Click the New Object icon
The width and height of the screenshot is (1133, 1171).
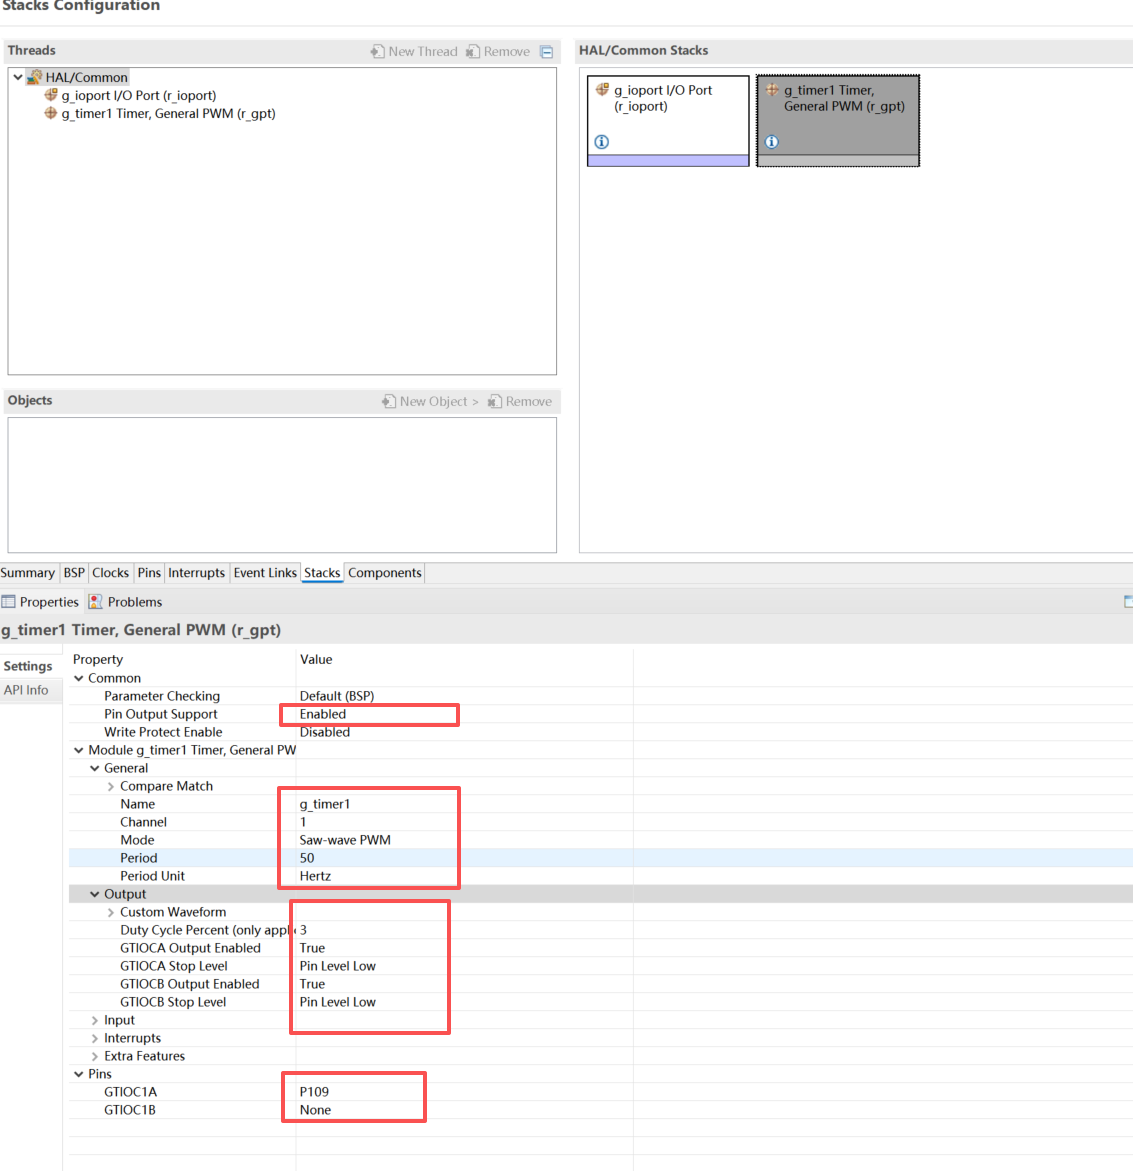(x=389, y=401)
